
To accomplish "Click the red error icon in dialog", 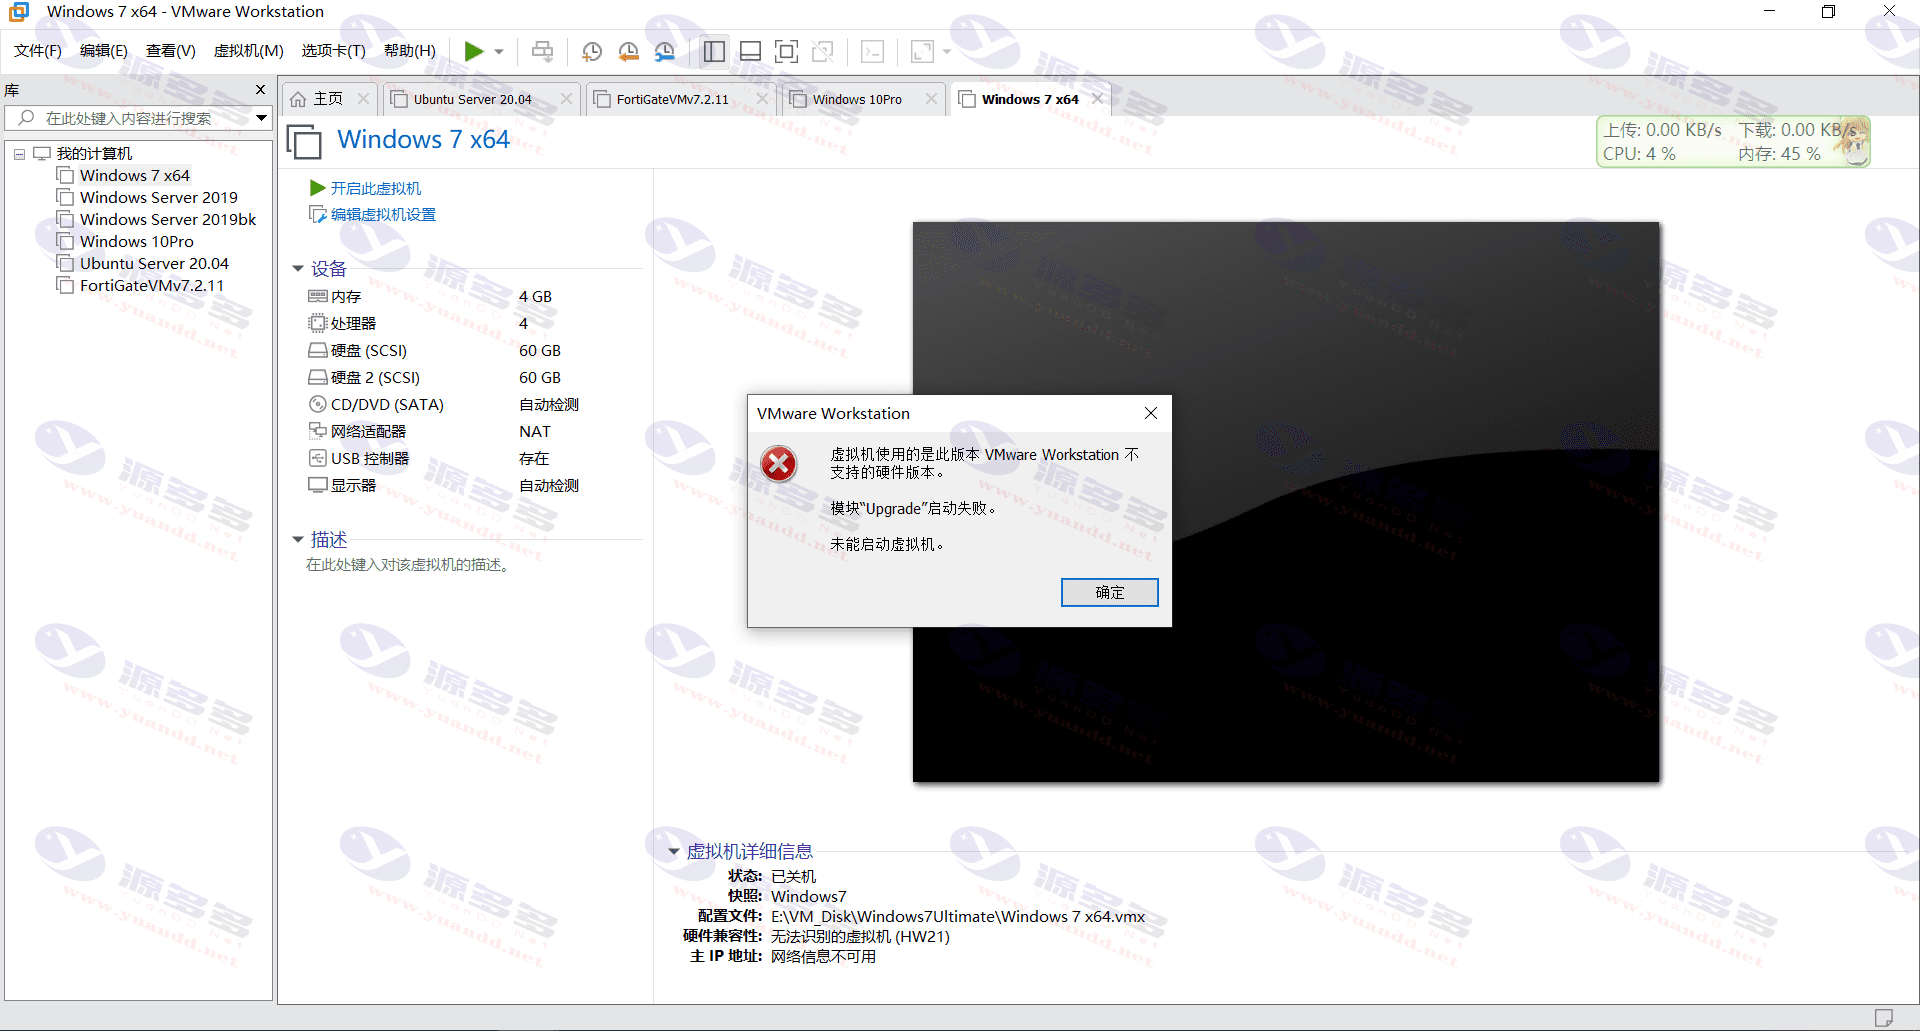I will tap(779, 464).
